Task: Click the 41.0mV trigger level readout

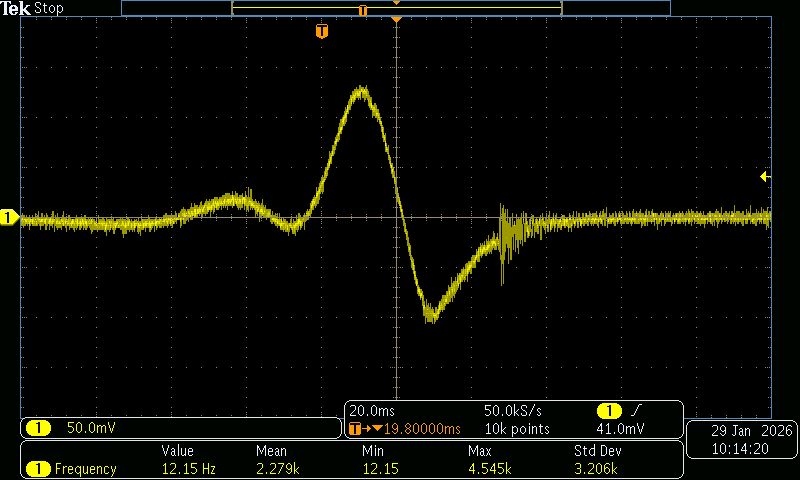Action: (x=620, y=429)
